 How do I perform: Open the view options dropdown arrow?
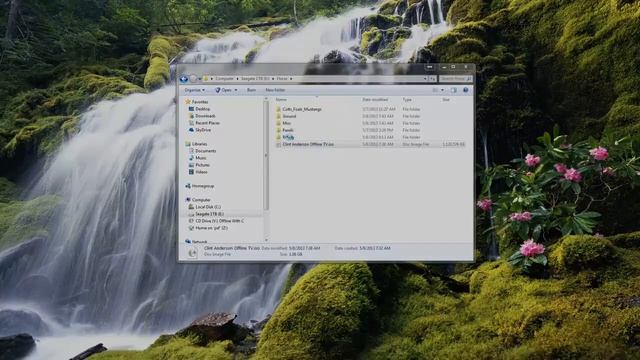coord(442,90)
